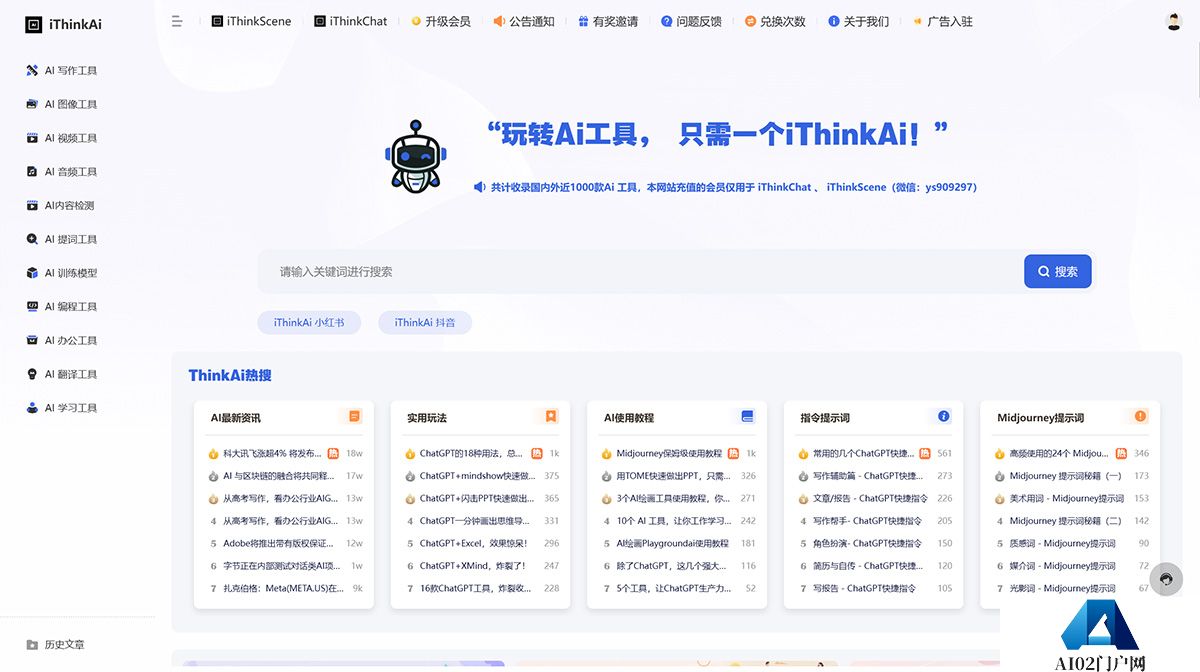This screenshot has height=672, width=1200.
Task: Open article 用TOME快速做出PPT
Action: pyautogui.click(x=674, y=476)
